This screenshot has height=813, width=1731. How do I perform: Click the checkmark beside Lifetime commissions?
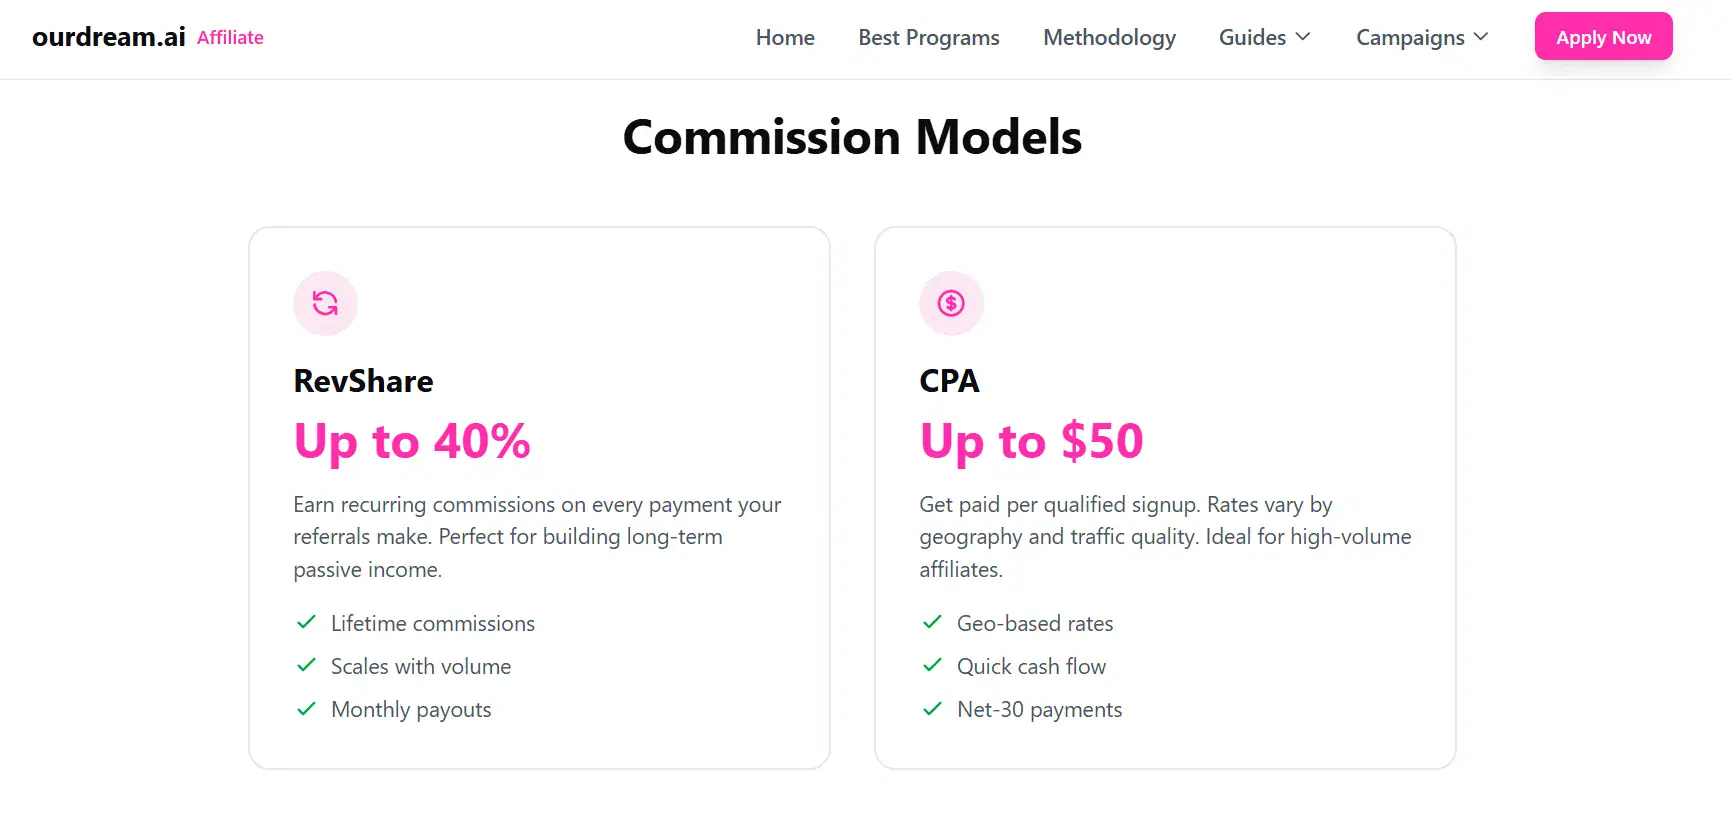pyautogui.click(x=306, y=622)
